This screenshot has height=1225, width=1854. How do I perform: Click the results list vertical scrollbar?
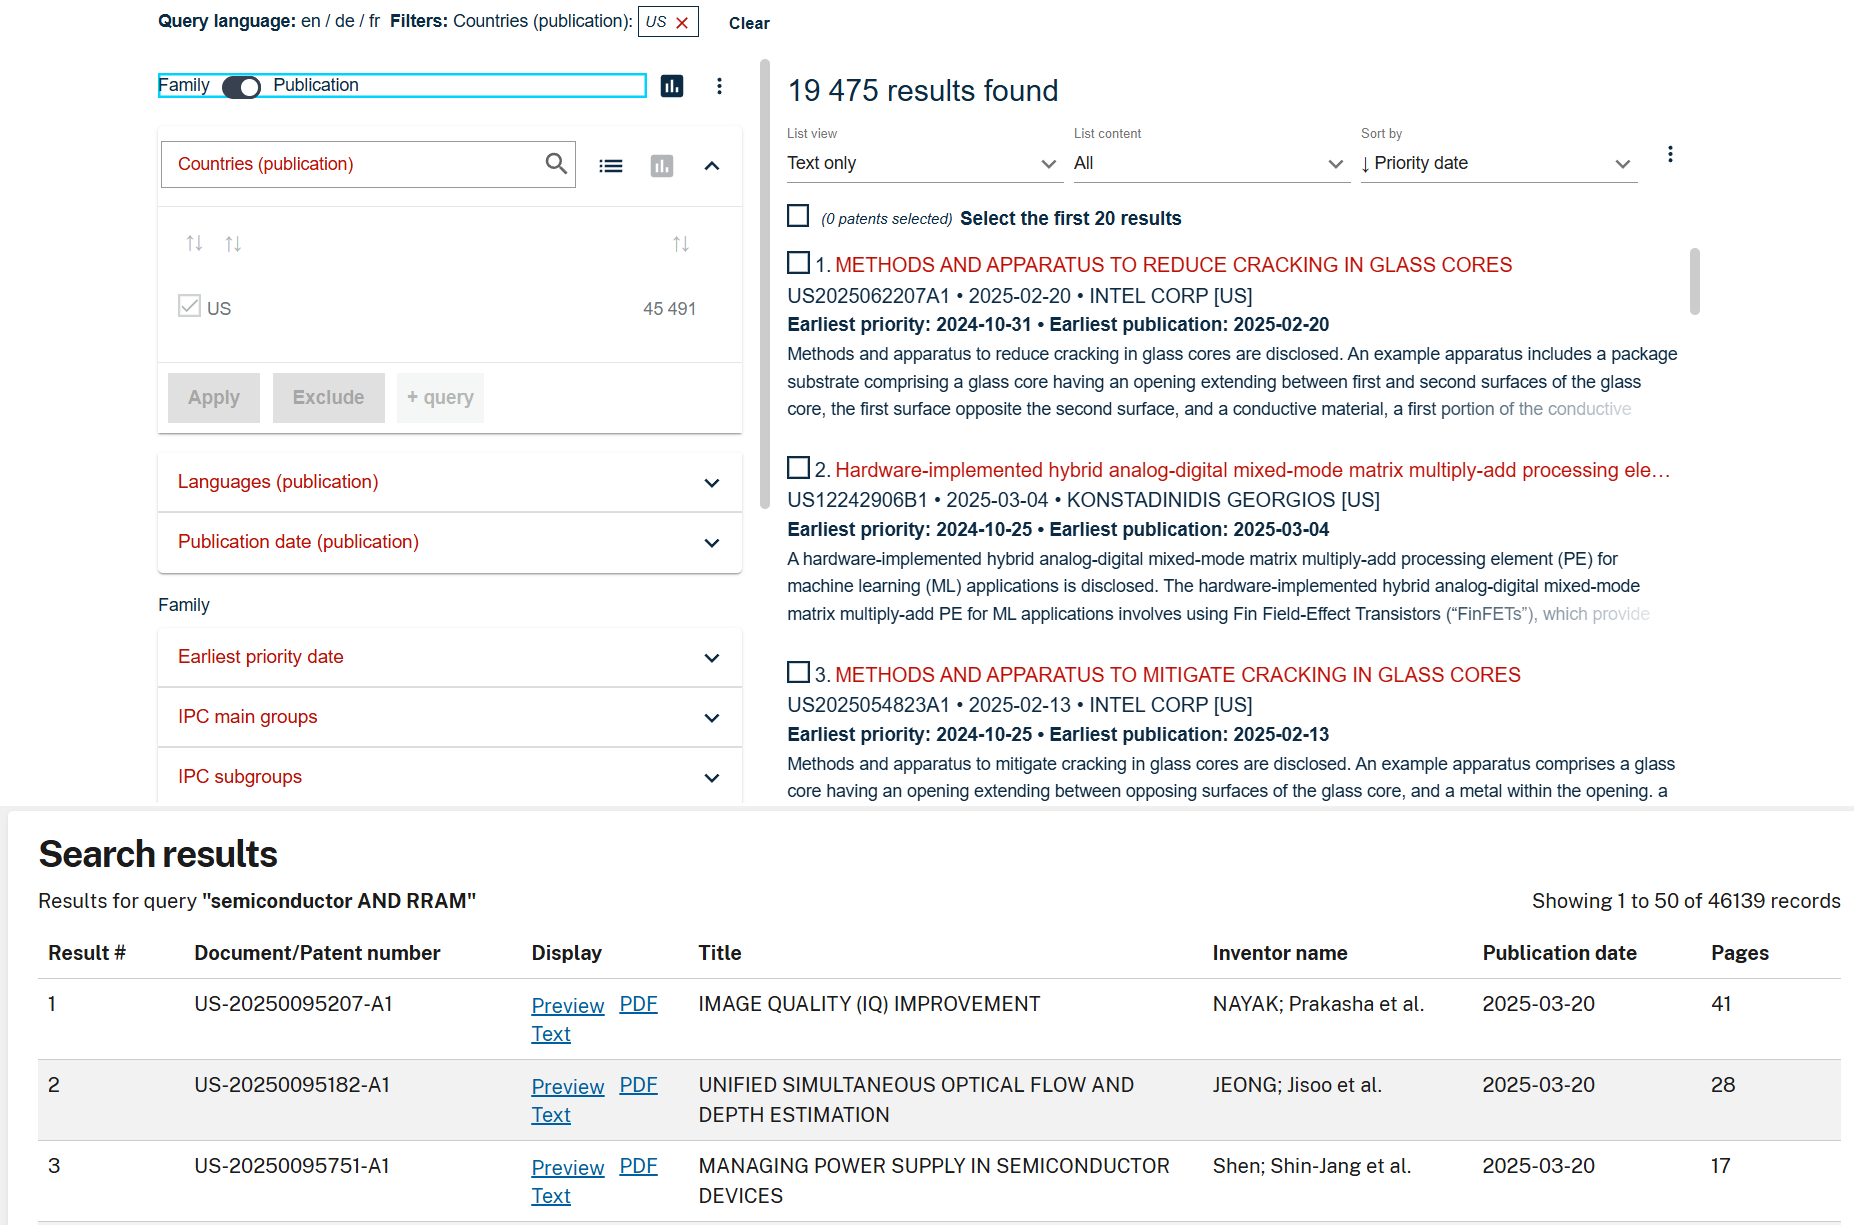tap(1694, 282)
